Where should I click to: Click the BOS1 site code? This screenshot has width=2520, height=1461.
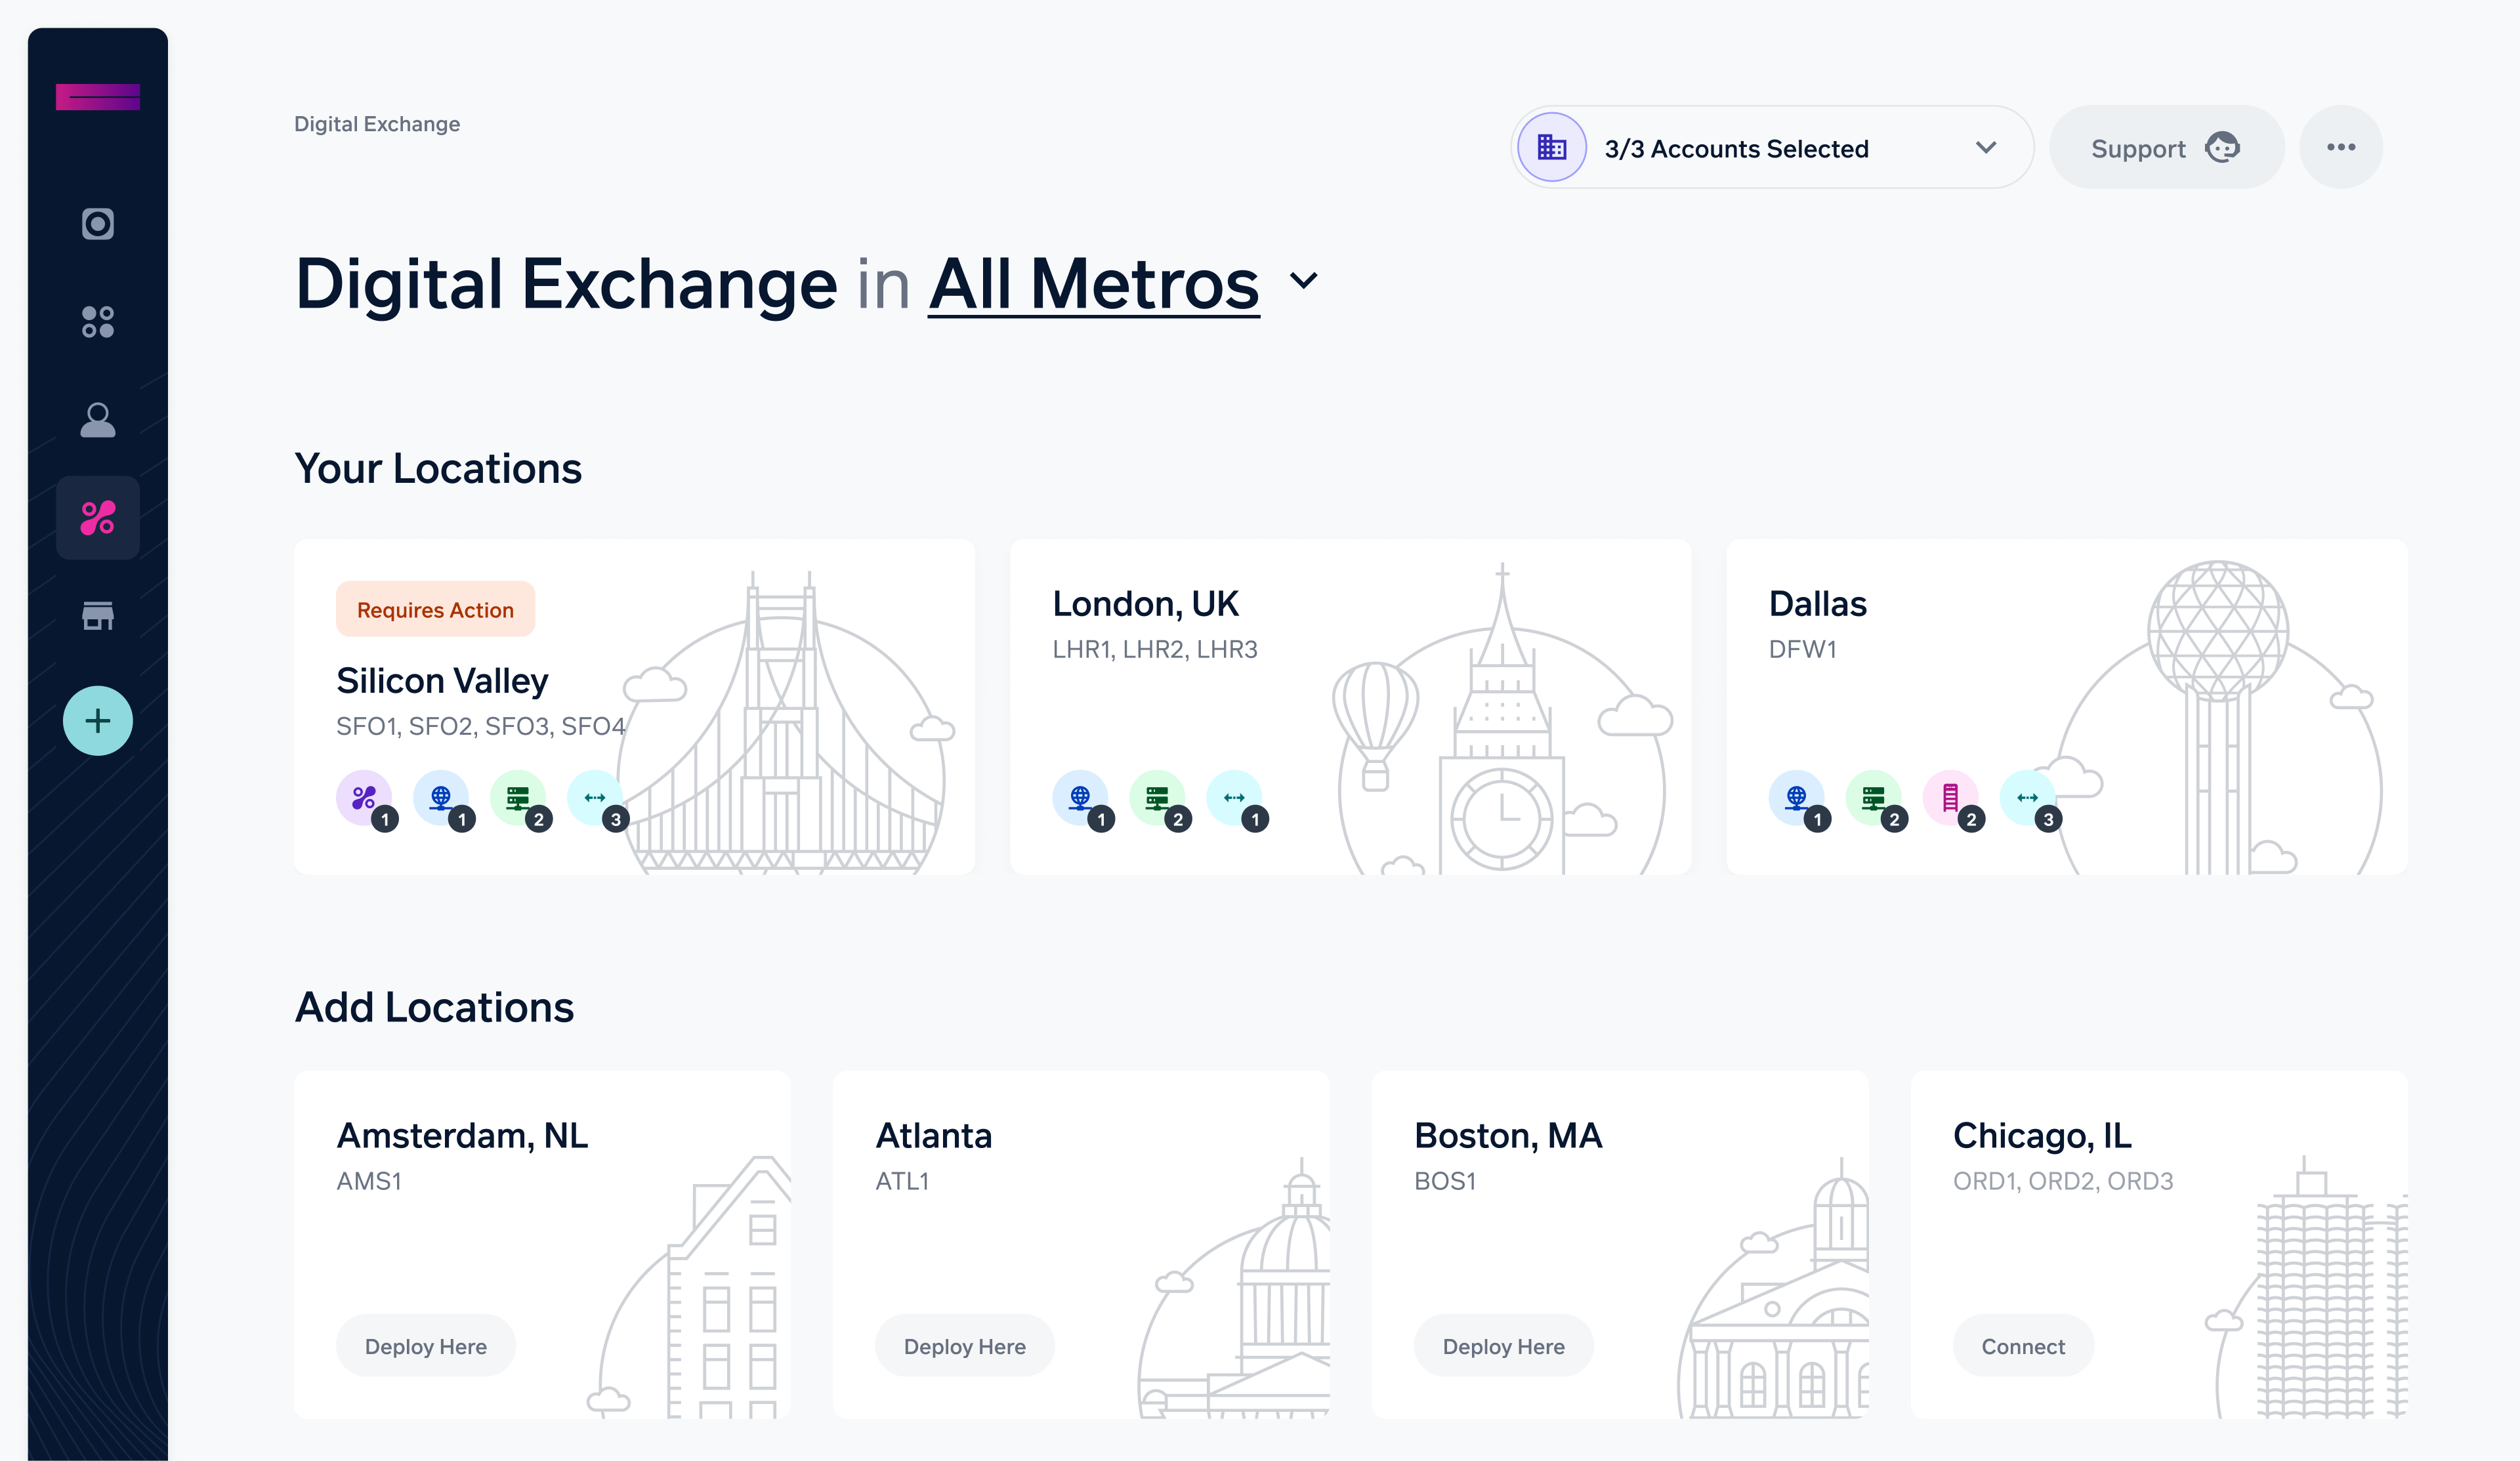pos(1445,1182)
